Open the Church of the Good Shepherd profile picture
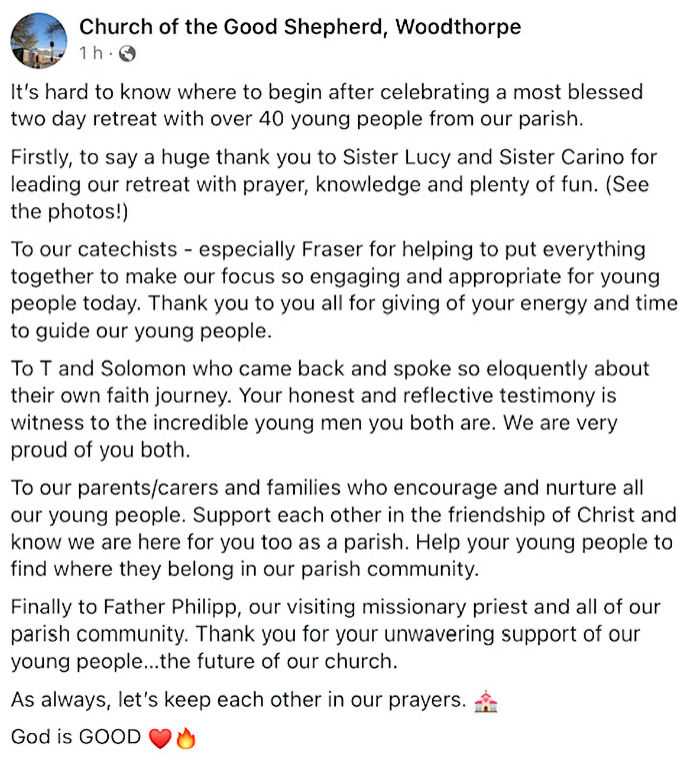Image resolution: width=700 pixels, height=757 pixels. click(39, 40)
